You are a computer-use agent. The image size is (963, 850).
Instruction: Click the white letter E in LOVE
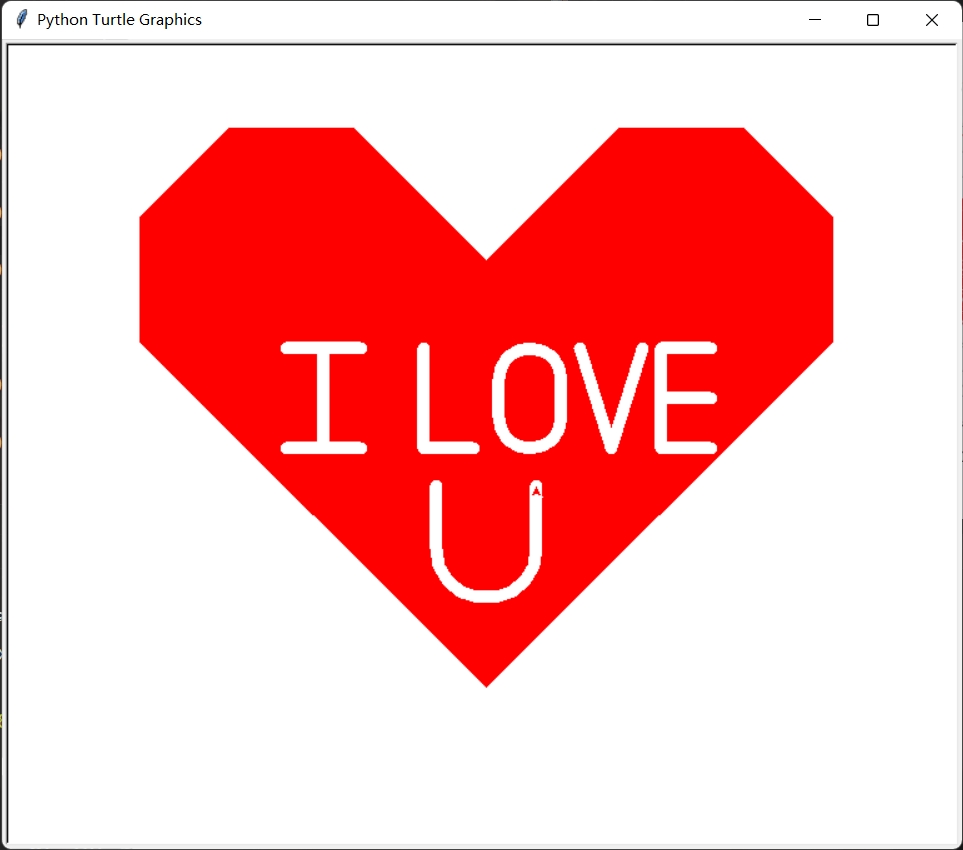[663, 397]
